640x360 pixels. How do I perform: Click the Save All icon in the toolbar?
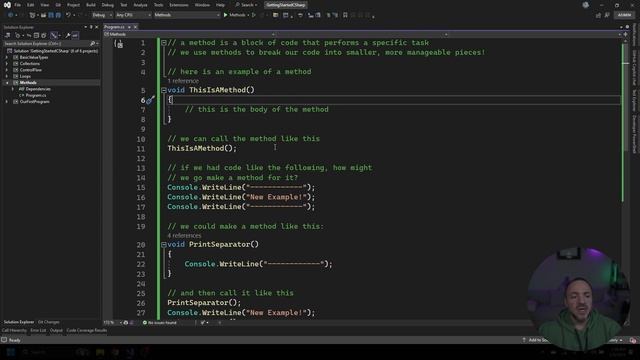coord(58,15)
